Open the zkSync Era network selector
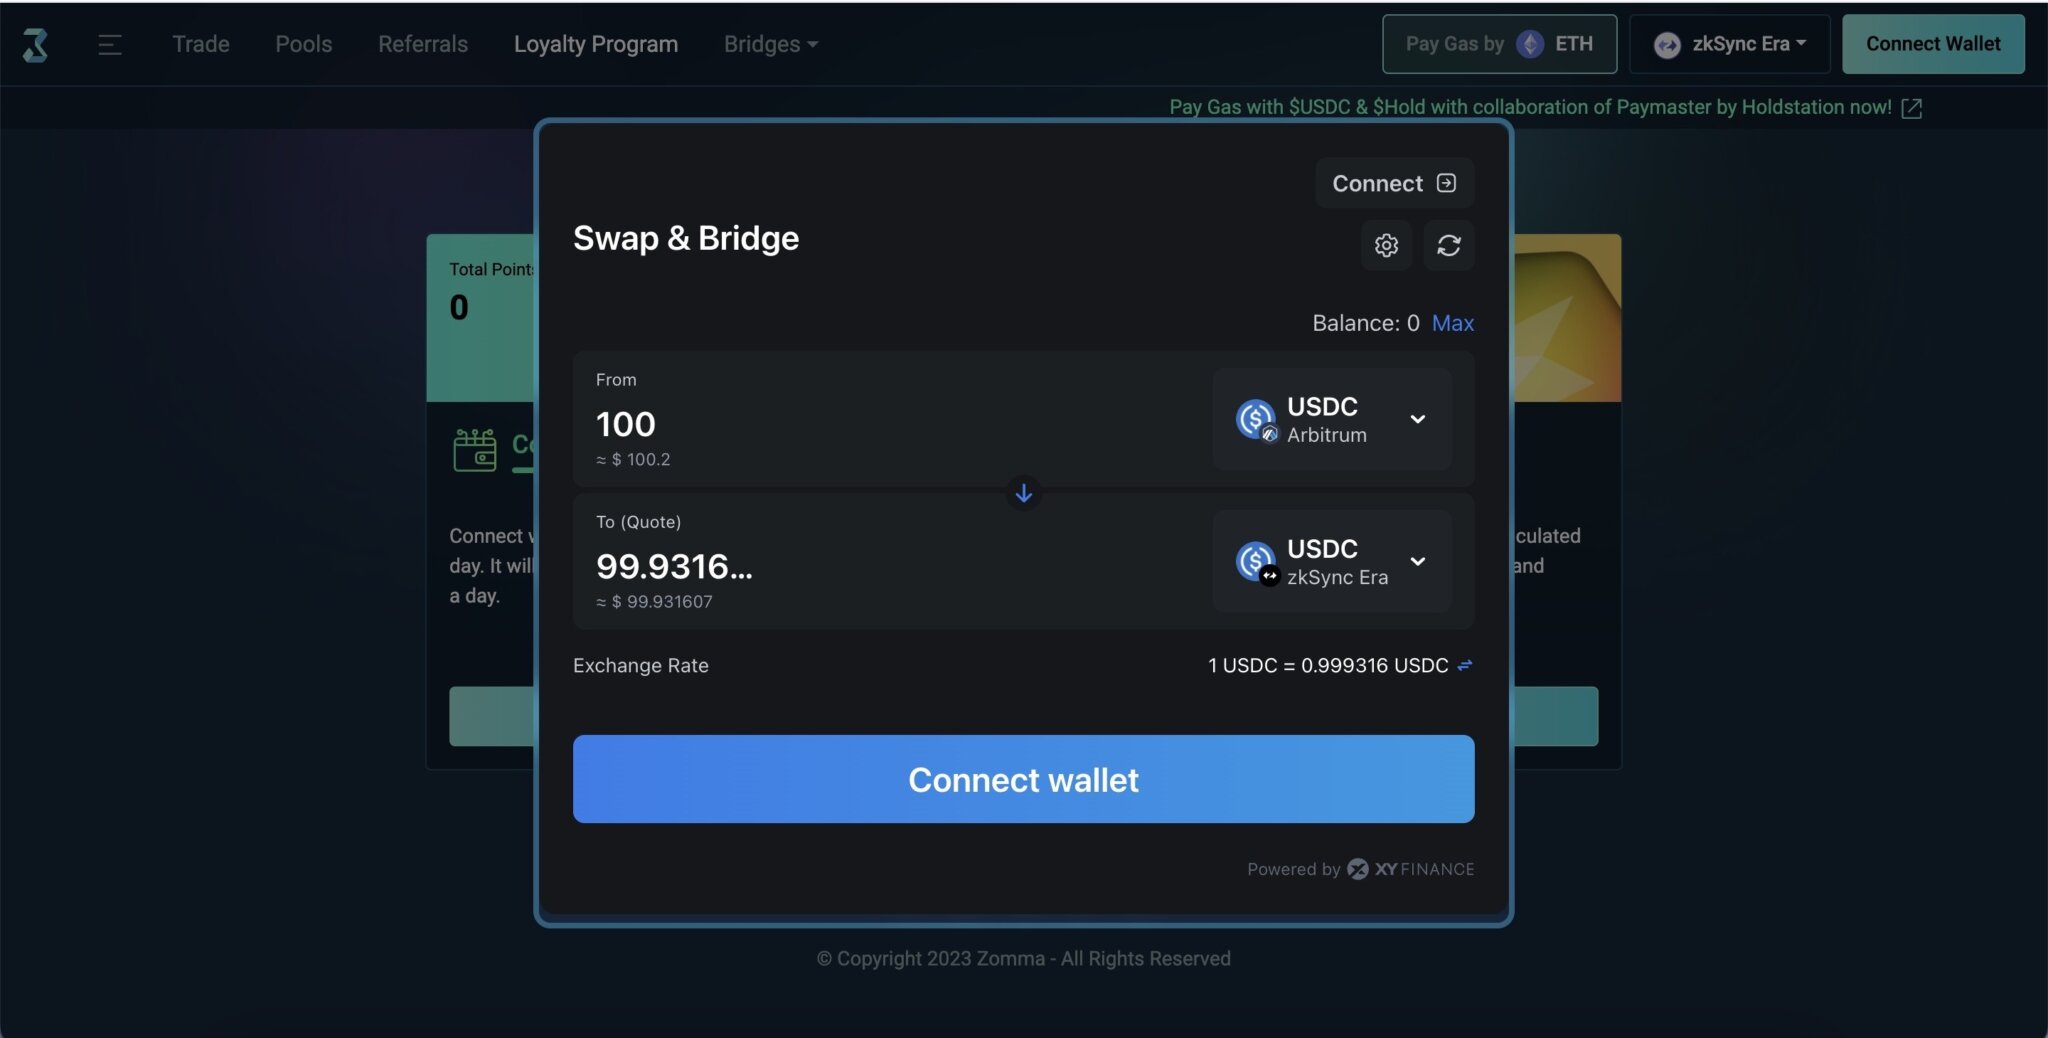This screenshot has width=2048, height=1038. tap(1729, 44)
